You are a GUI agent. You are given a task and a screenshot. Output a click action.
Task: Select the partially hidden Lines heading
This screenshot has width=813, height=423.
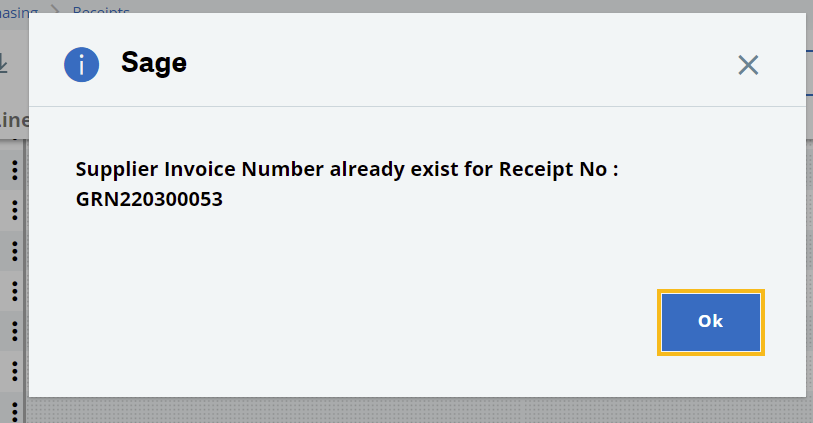pos(14,120)
